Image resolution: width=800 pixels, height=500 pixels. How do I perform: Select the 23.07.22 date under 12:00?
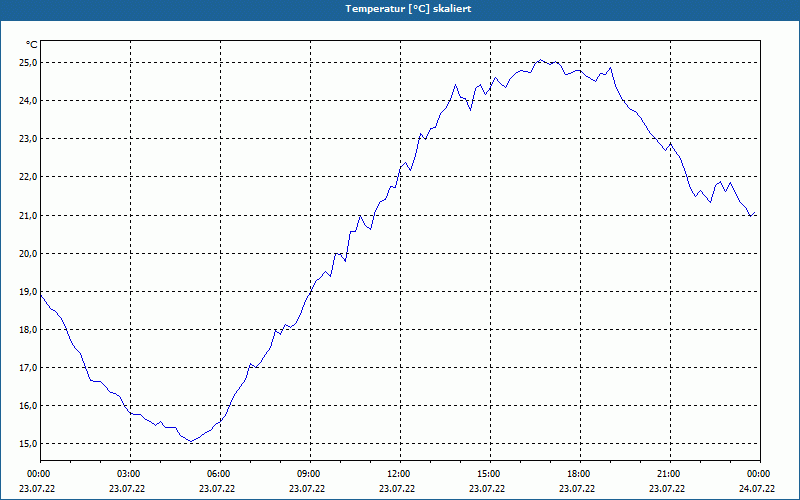tap(397, 489)
